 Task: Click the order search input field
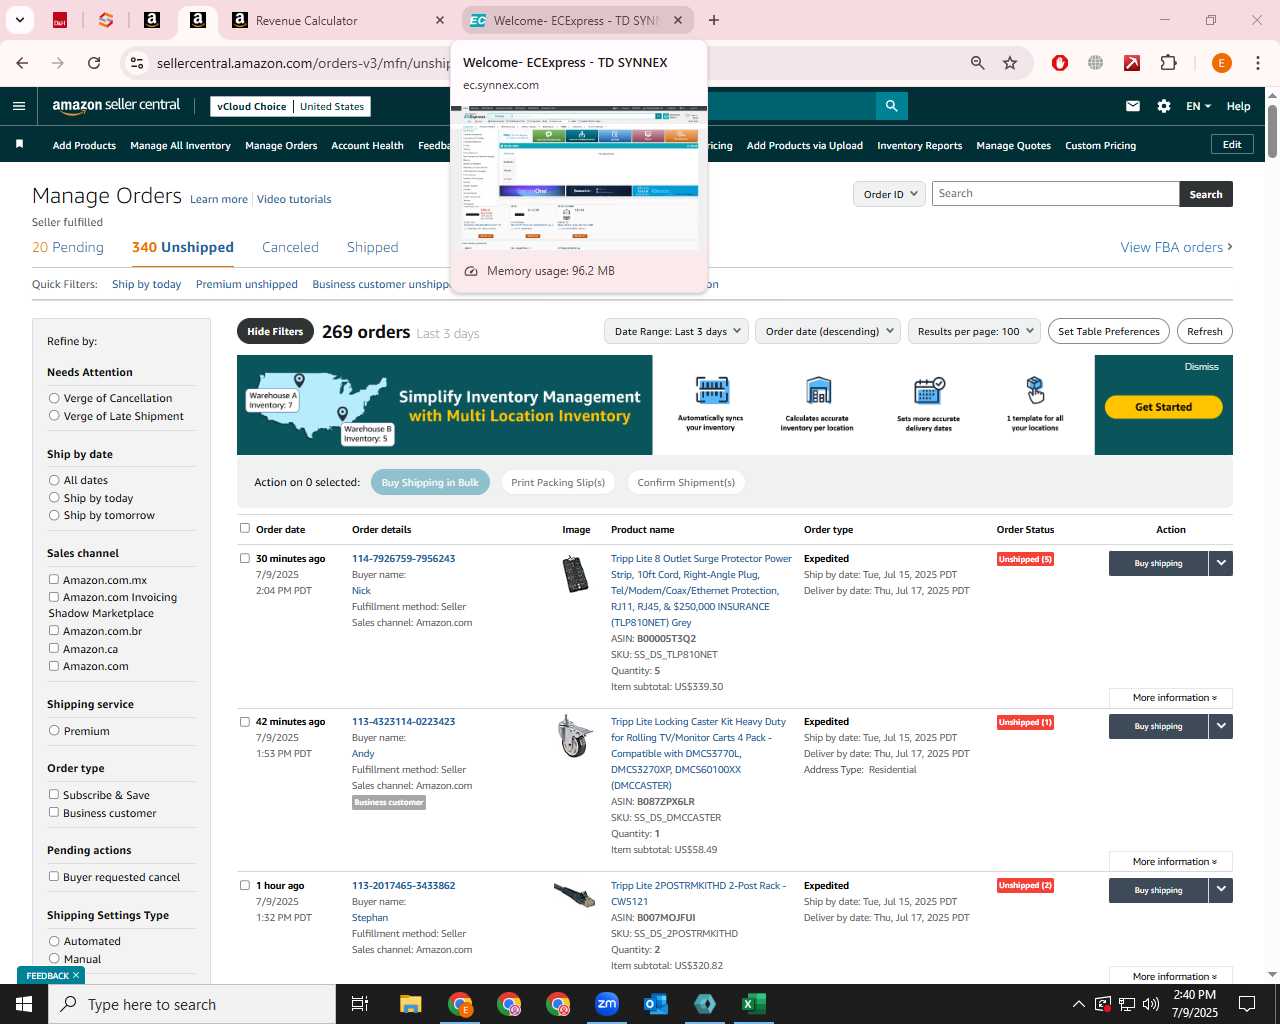click(x=1055, y=194)
